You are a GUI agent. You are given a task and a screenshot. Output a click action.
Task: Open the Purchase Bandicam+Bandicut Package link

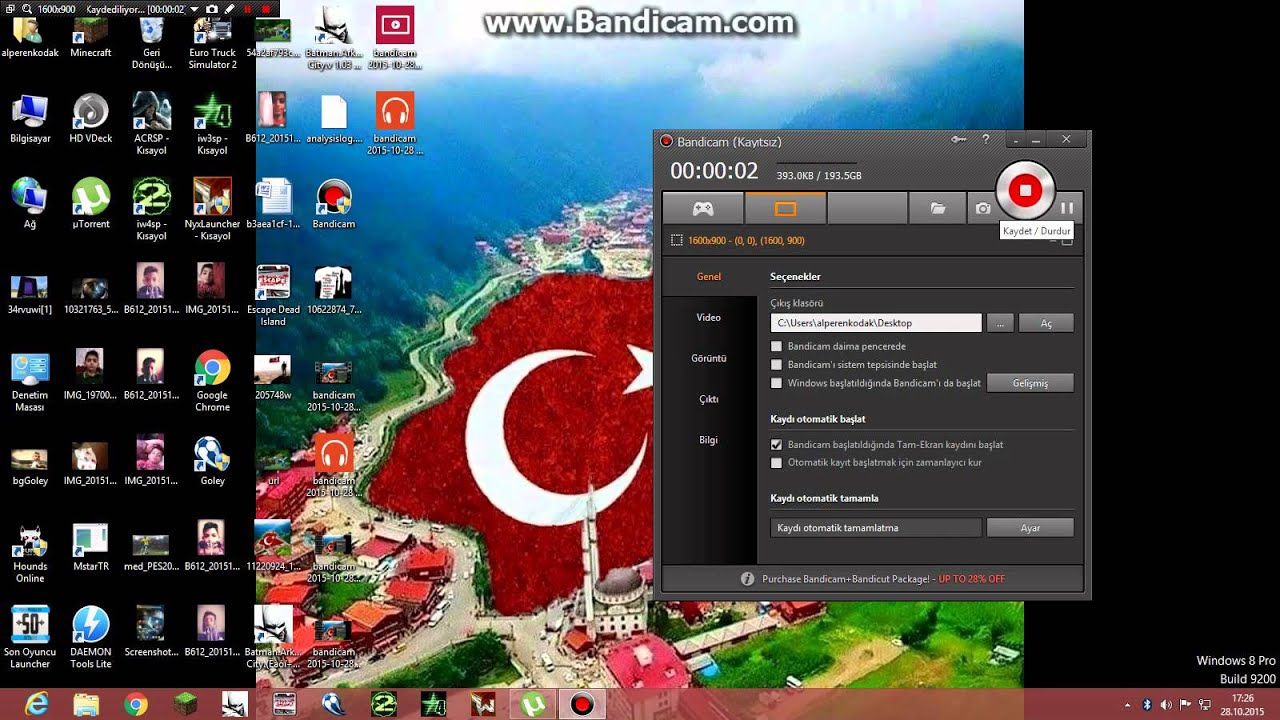[x=883, y=579]
